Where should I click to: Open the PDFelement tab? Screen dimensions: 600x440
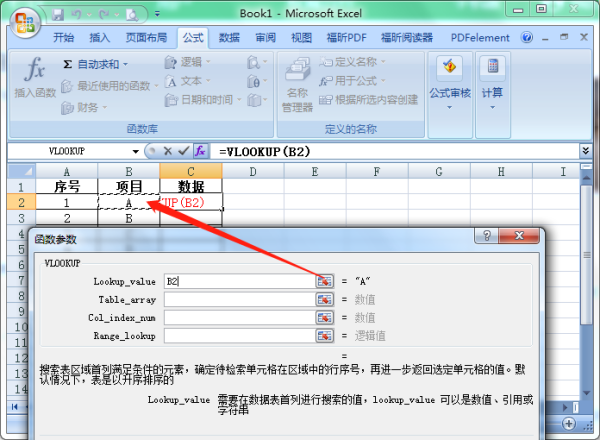tap(480, 37)
